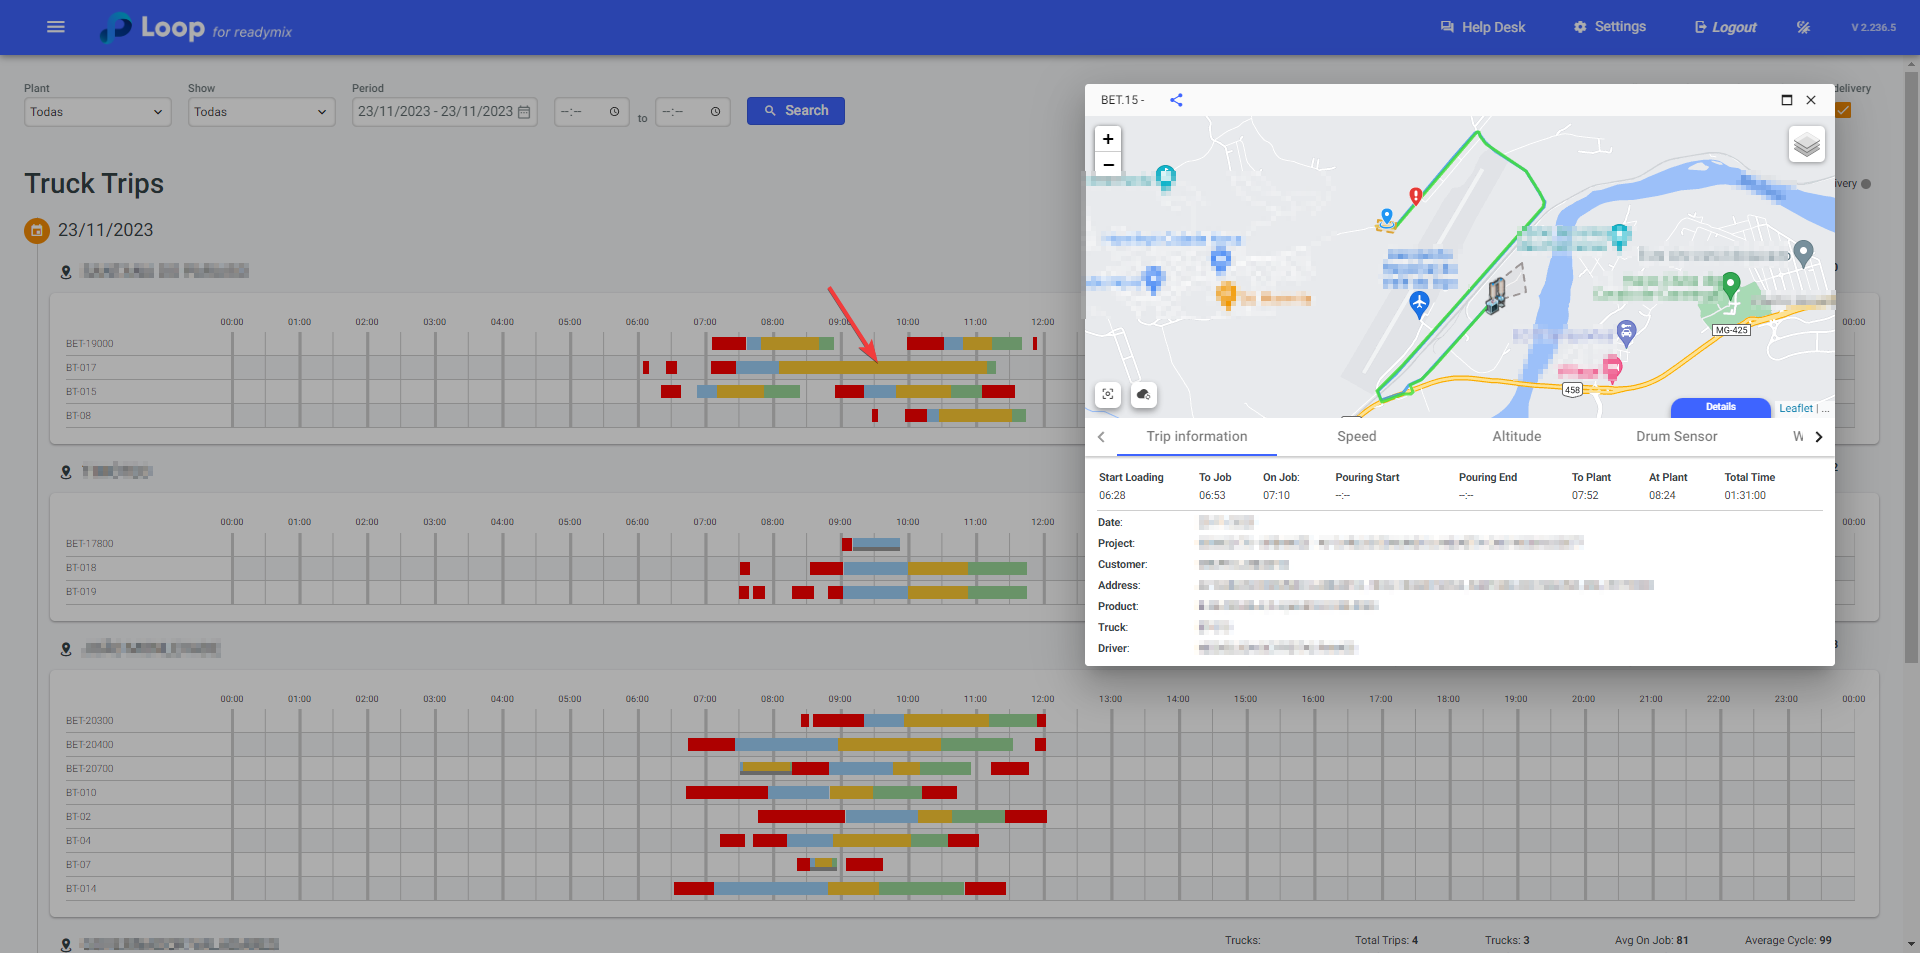
Task: Click the share icon beside BET.15
Action: click(x=1176, y=100)
